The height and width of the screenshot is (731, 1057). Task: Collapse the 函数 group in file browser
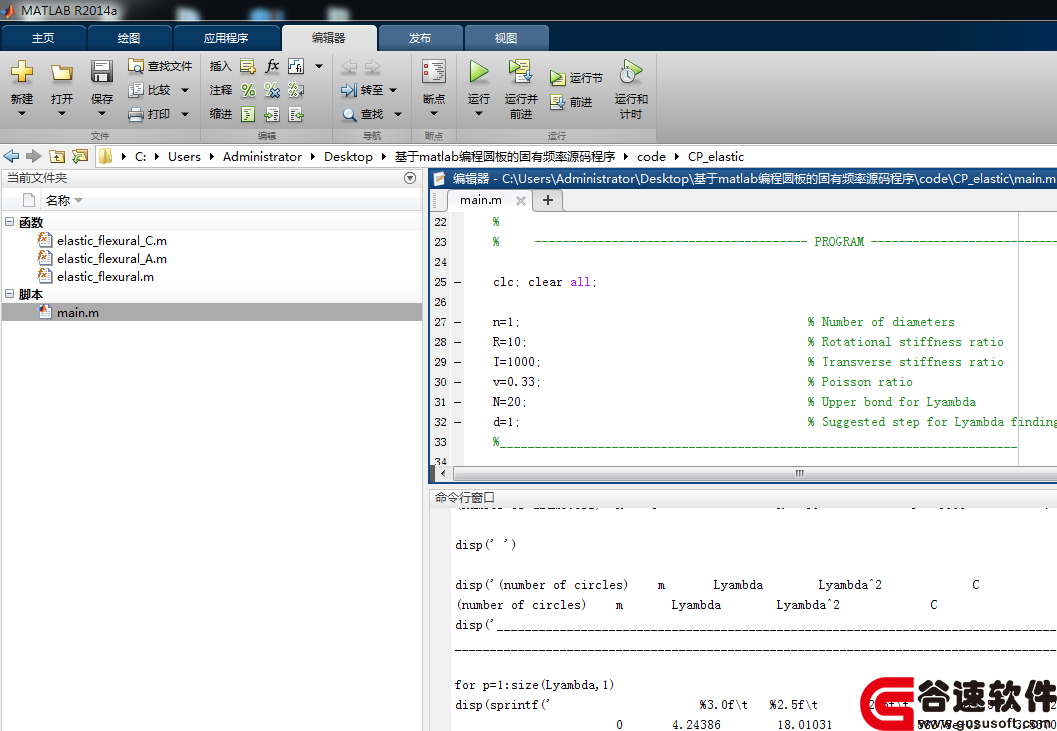coord(9,222)
